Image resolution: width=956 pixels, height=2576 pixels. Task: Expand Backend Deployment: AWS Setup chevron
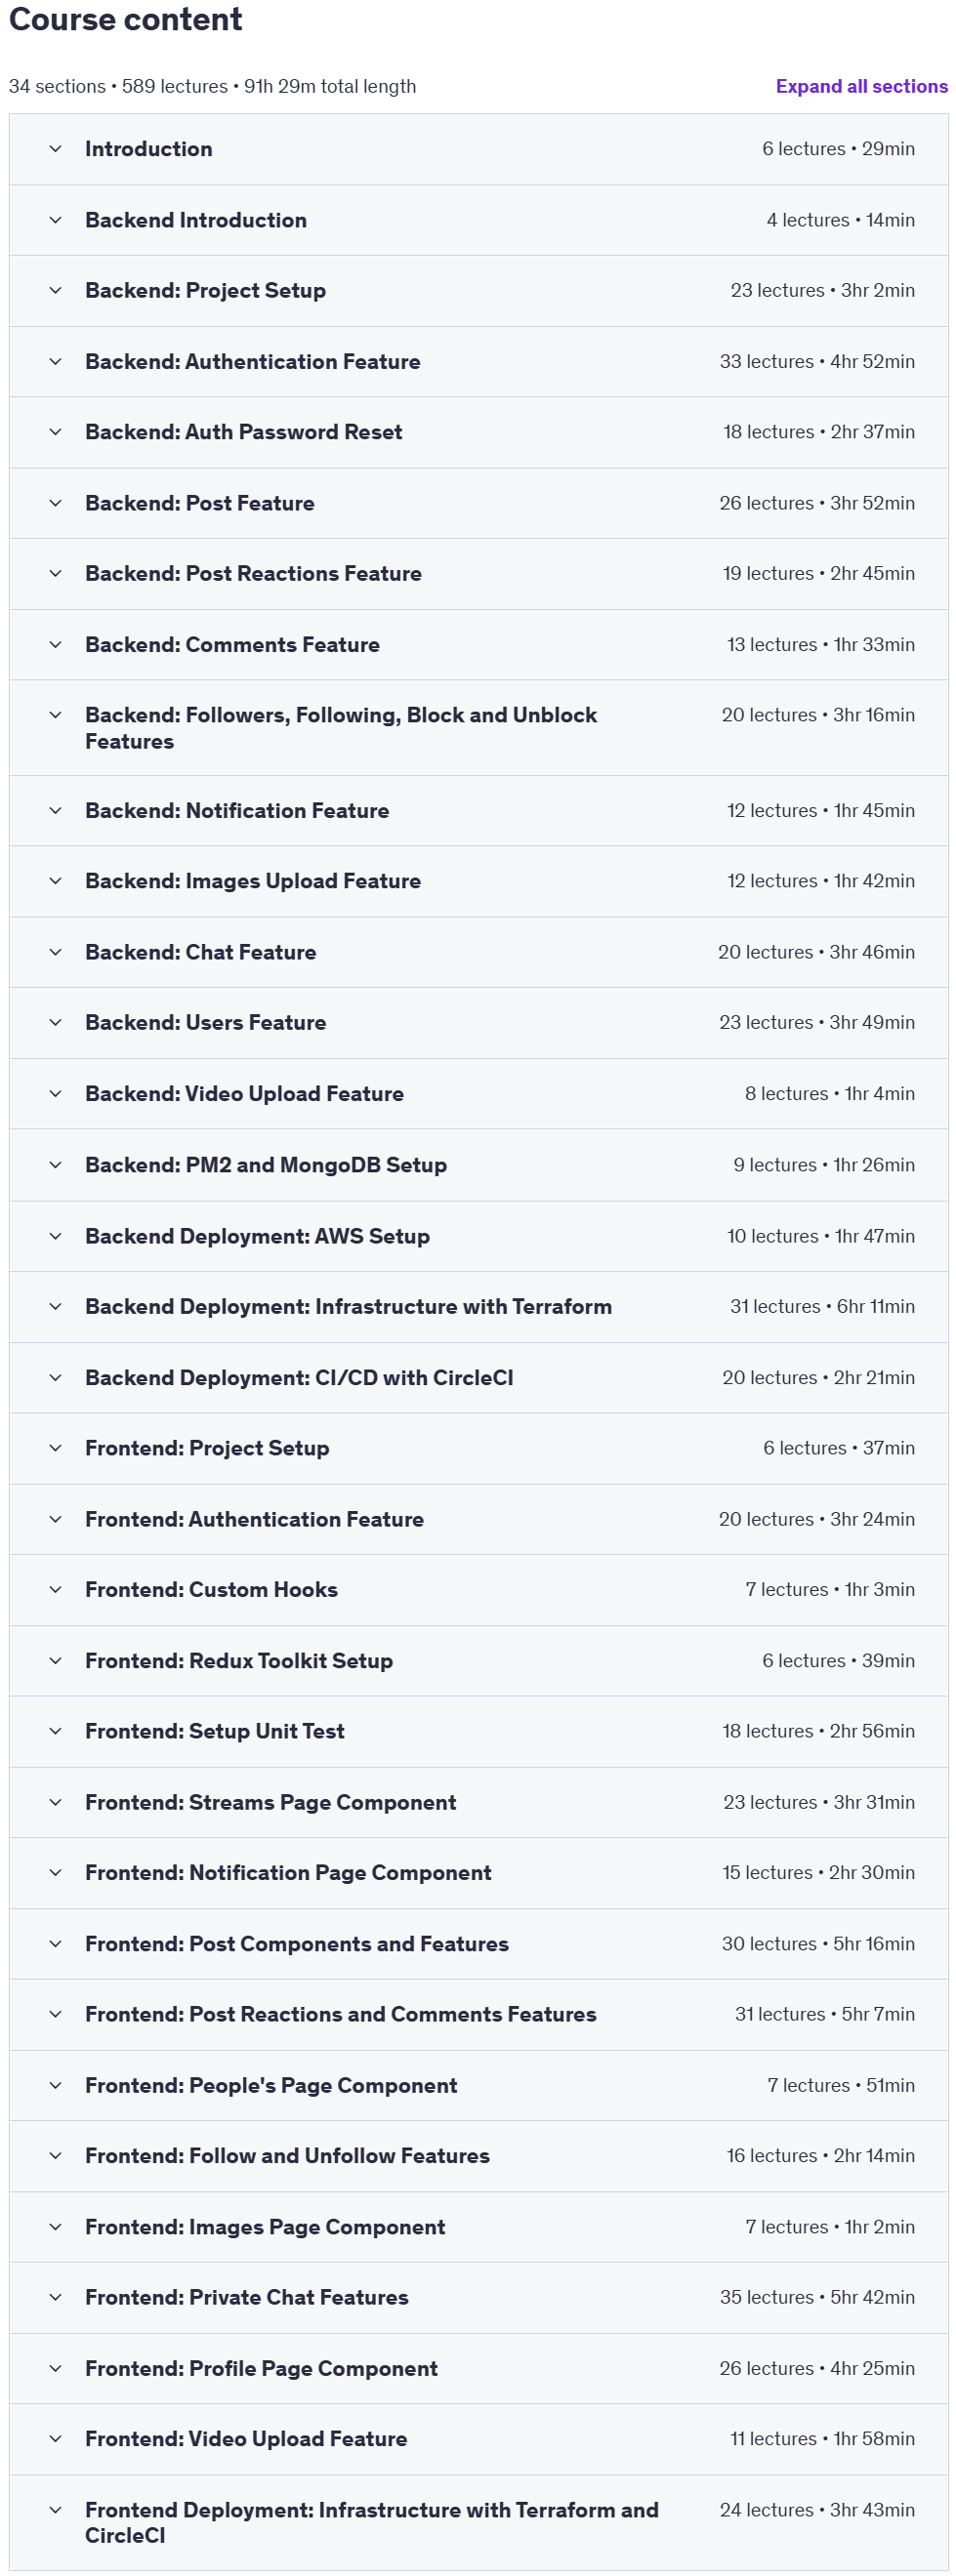56,1236
